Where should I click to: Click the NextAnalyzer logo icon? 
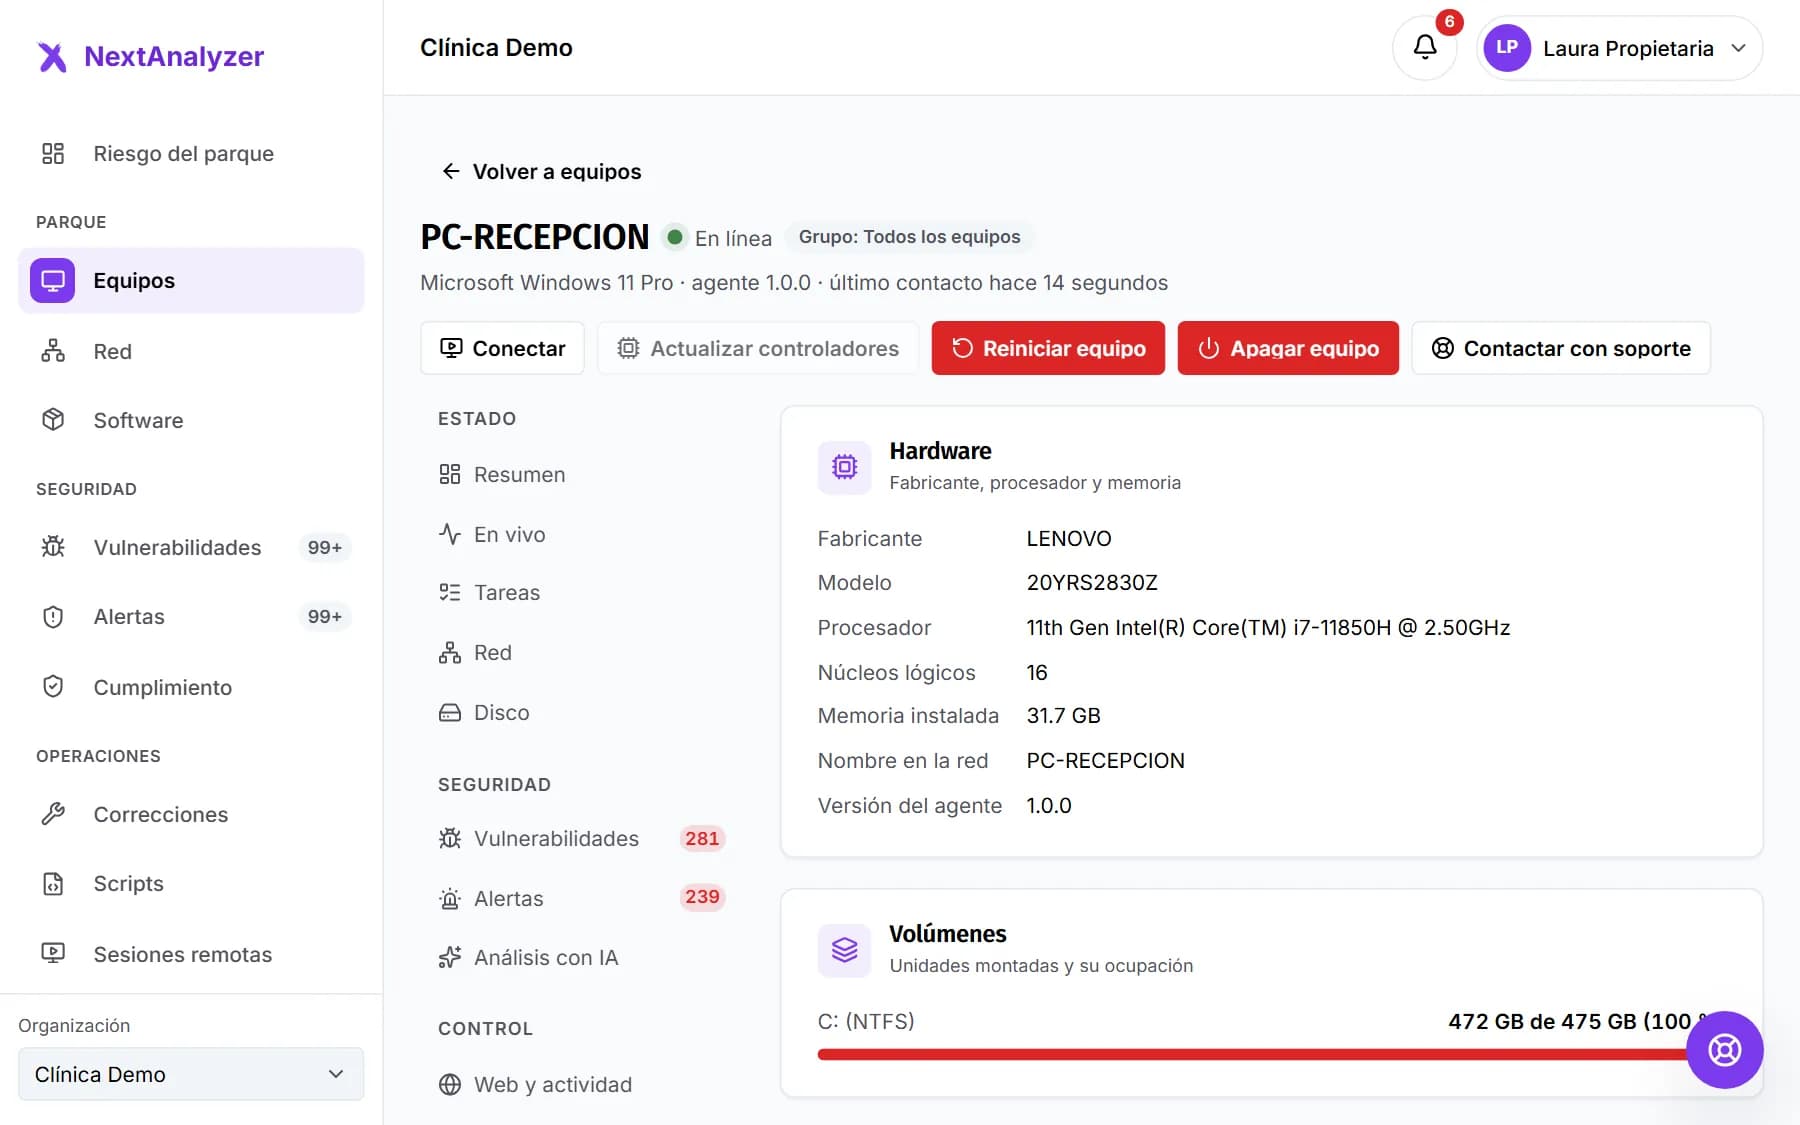[x=52, y=57]
